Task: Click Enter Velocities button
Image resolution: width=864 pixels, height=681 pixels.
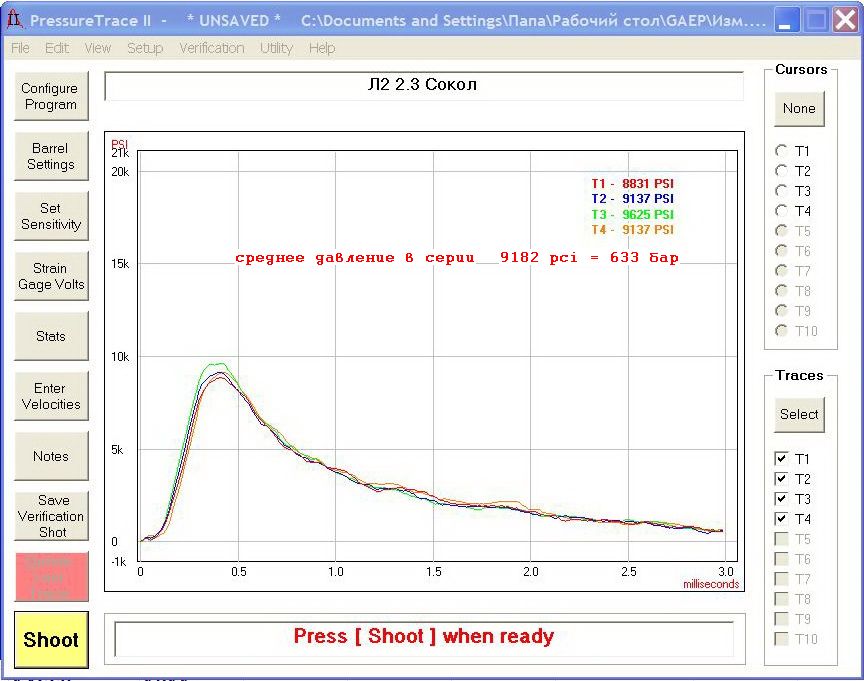Action: [x=50, y=396]
